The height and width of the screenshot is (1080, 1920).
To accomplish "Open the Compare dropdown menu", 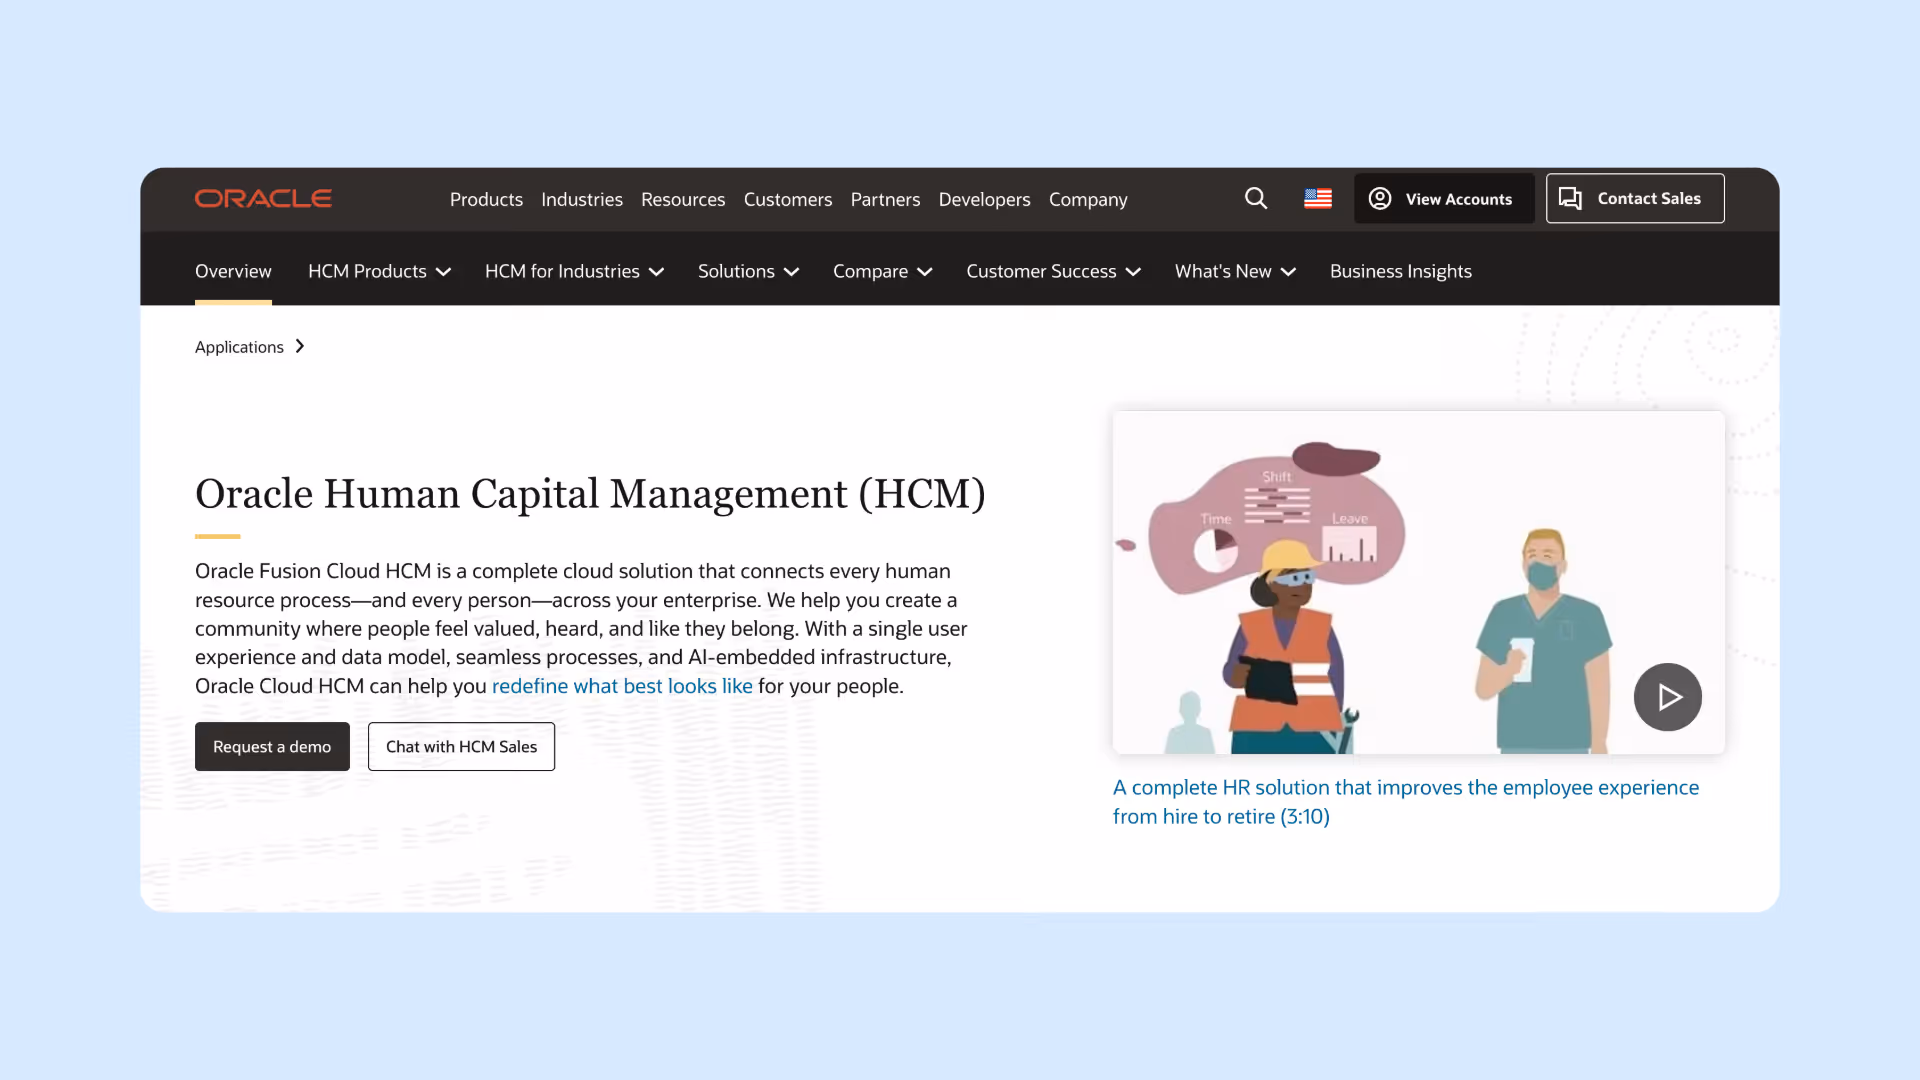I will (x=882, y=271).
